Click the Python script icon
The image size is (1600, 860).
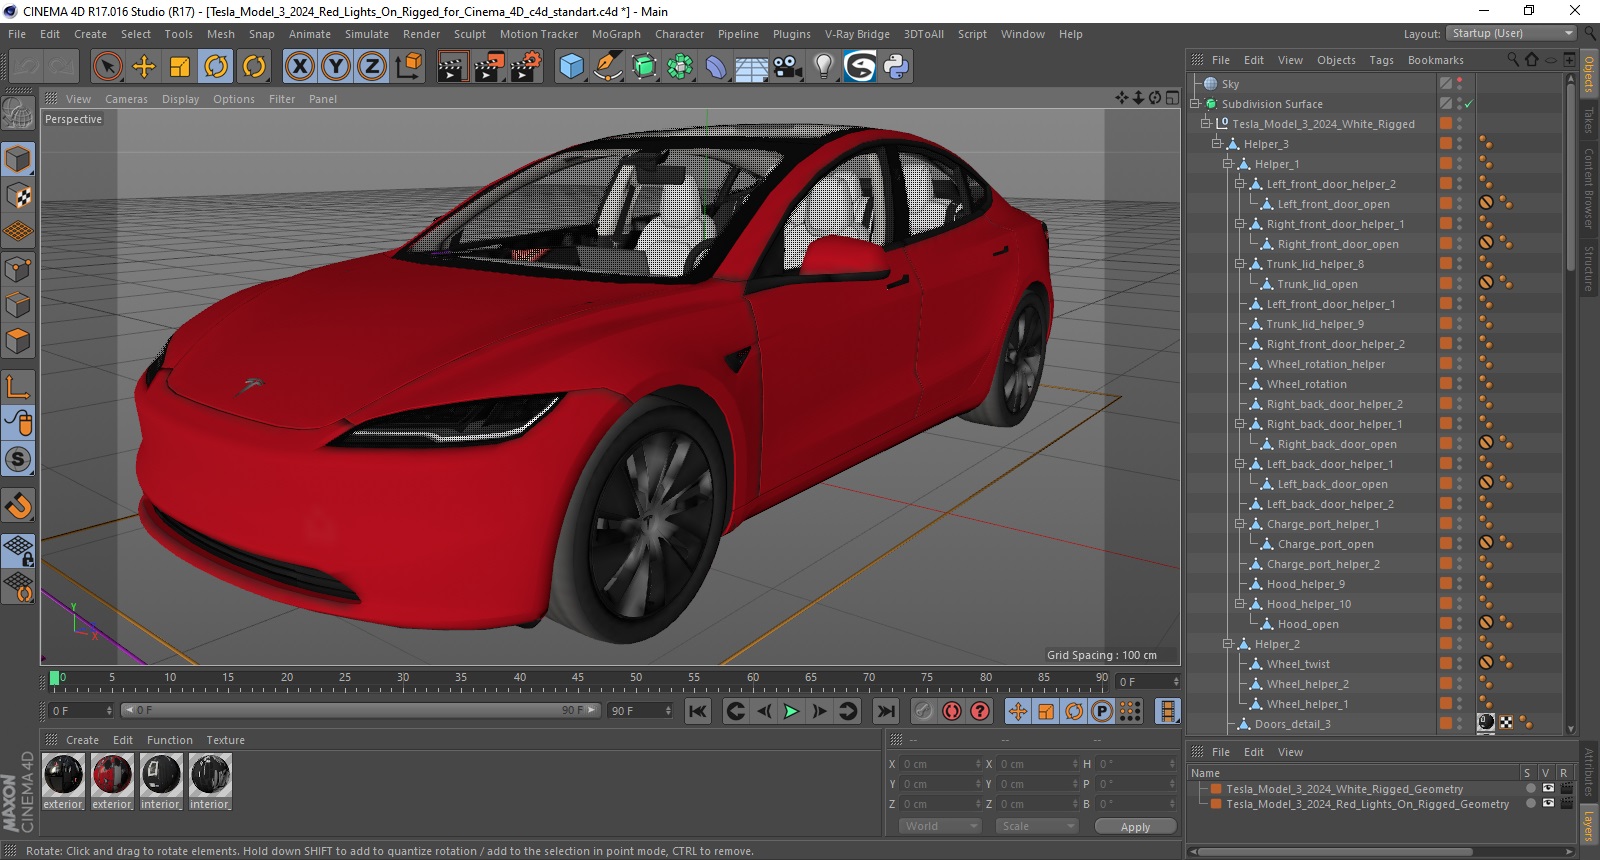tap(896, 67)
